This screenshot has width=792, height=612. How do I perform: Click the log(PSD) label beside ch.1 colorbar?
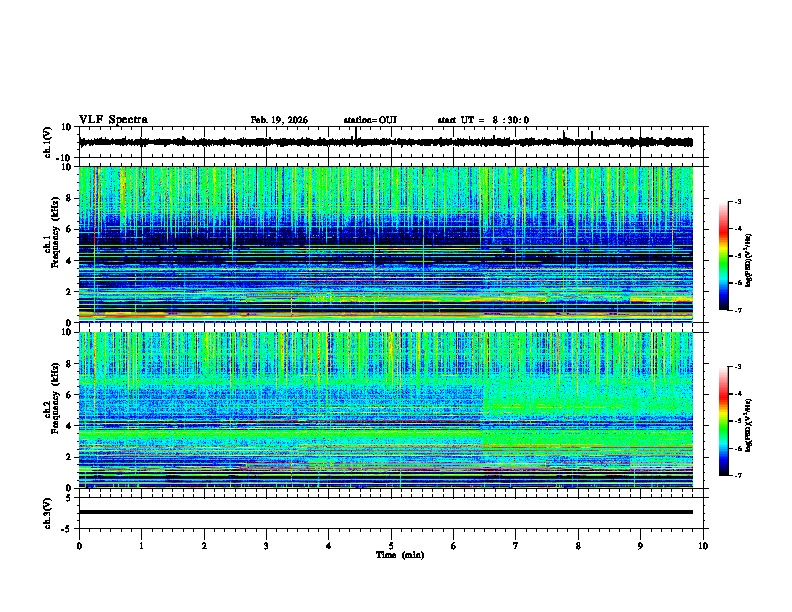(749, 260)
